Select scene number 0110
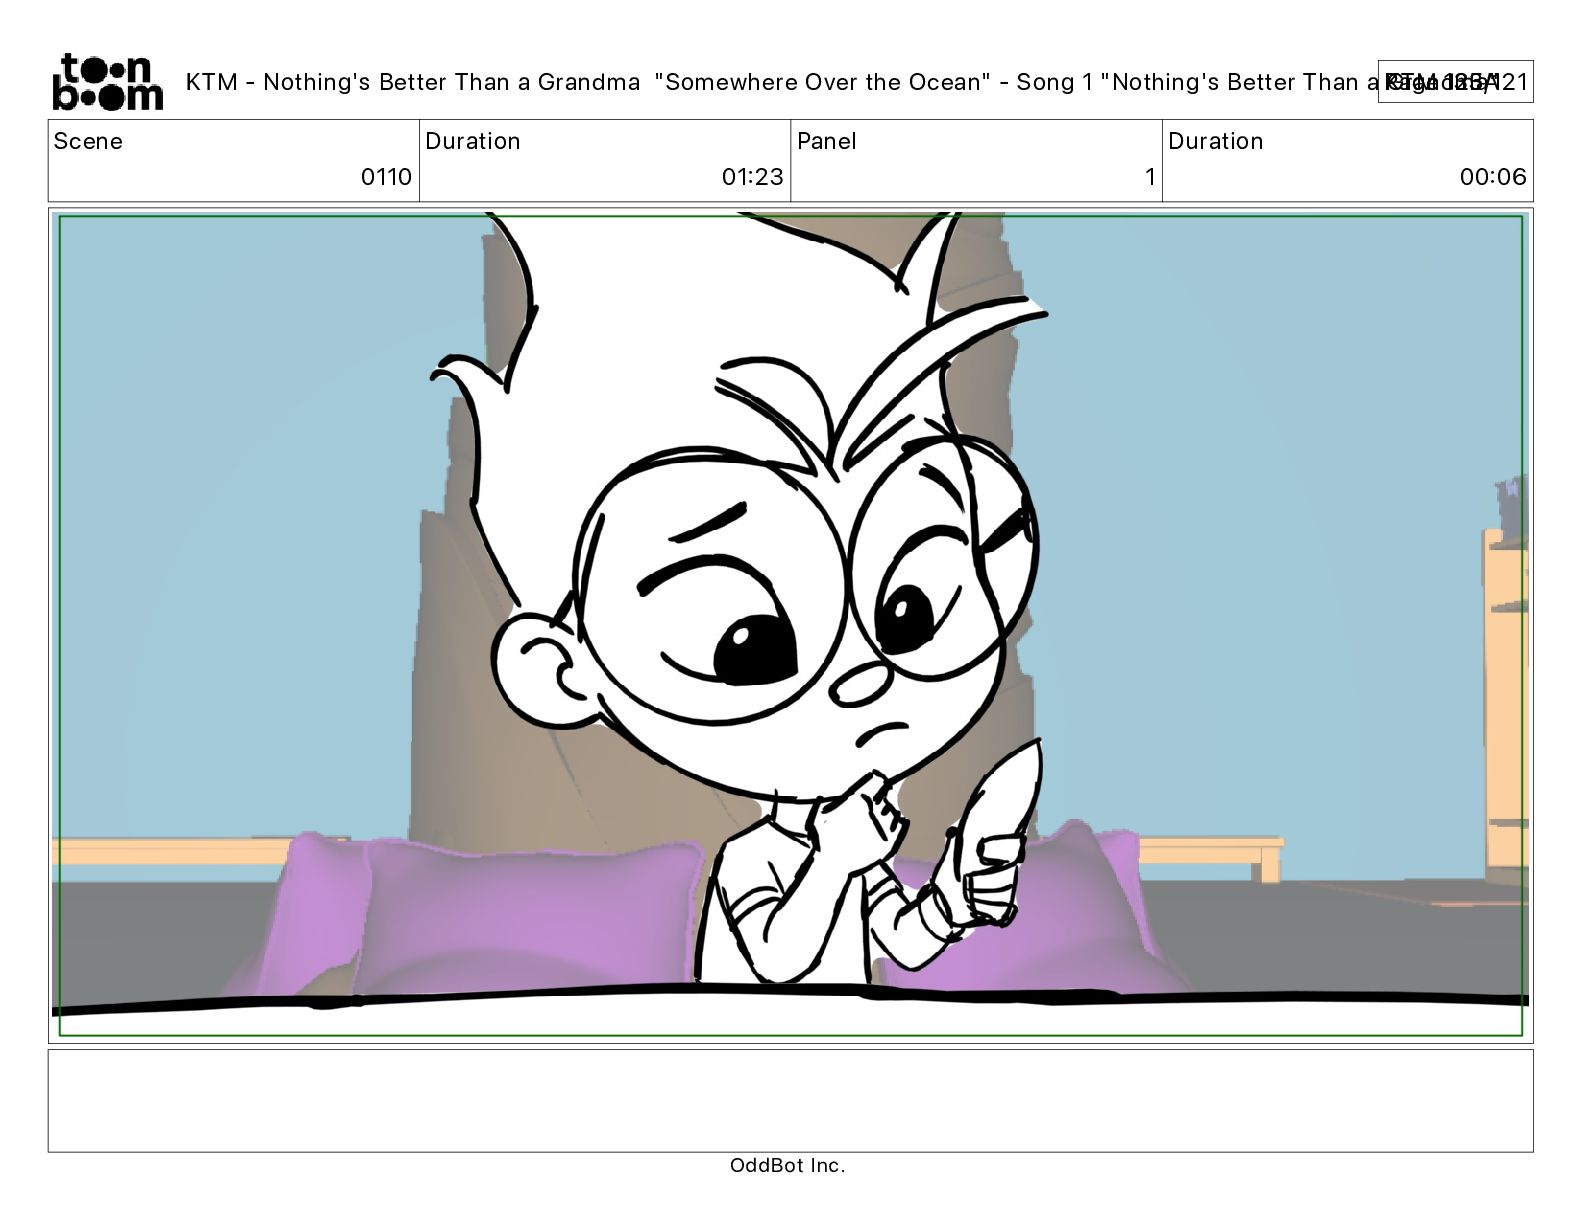The width and height of the screenshot is (1584, 1224). tap(386, 177)
